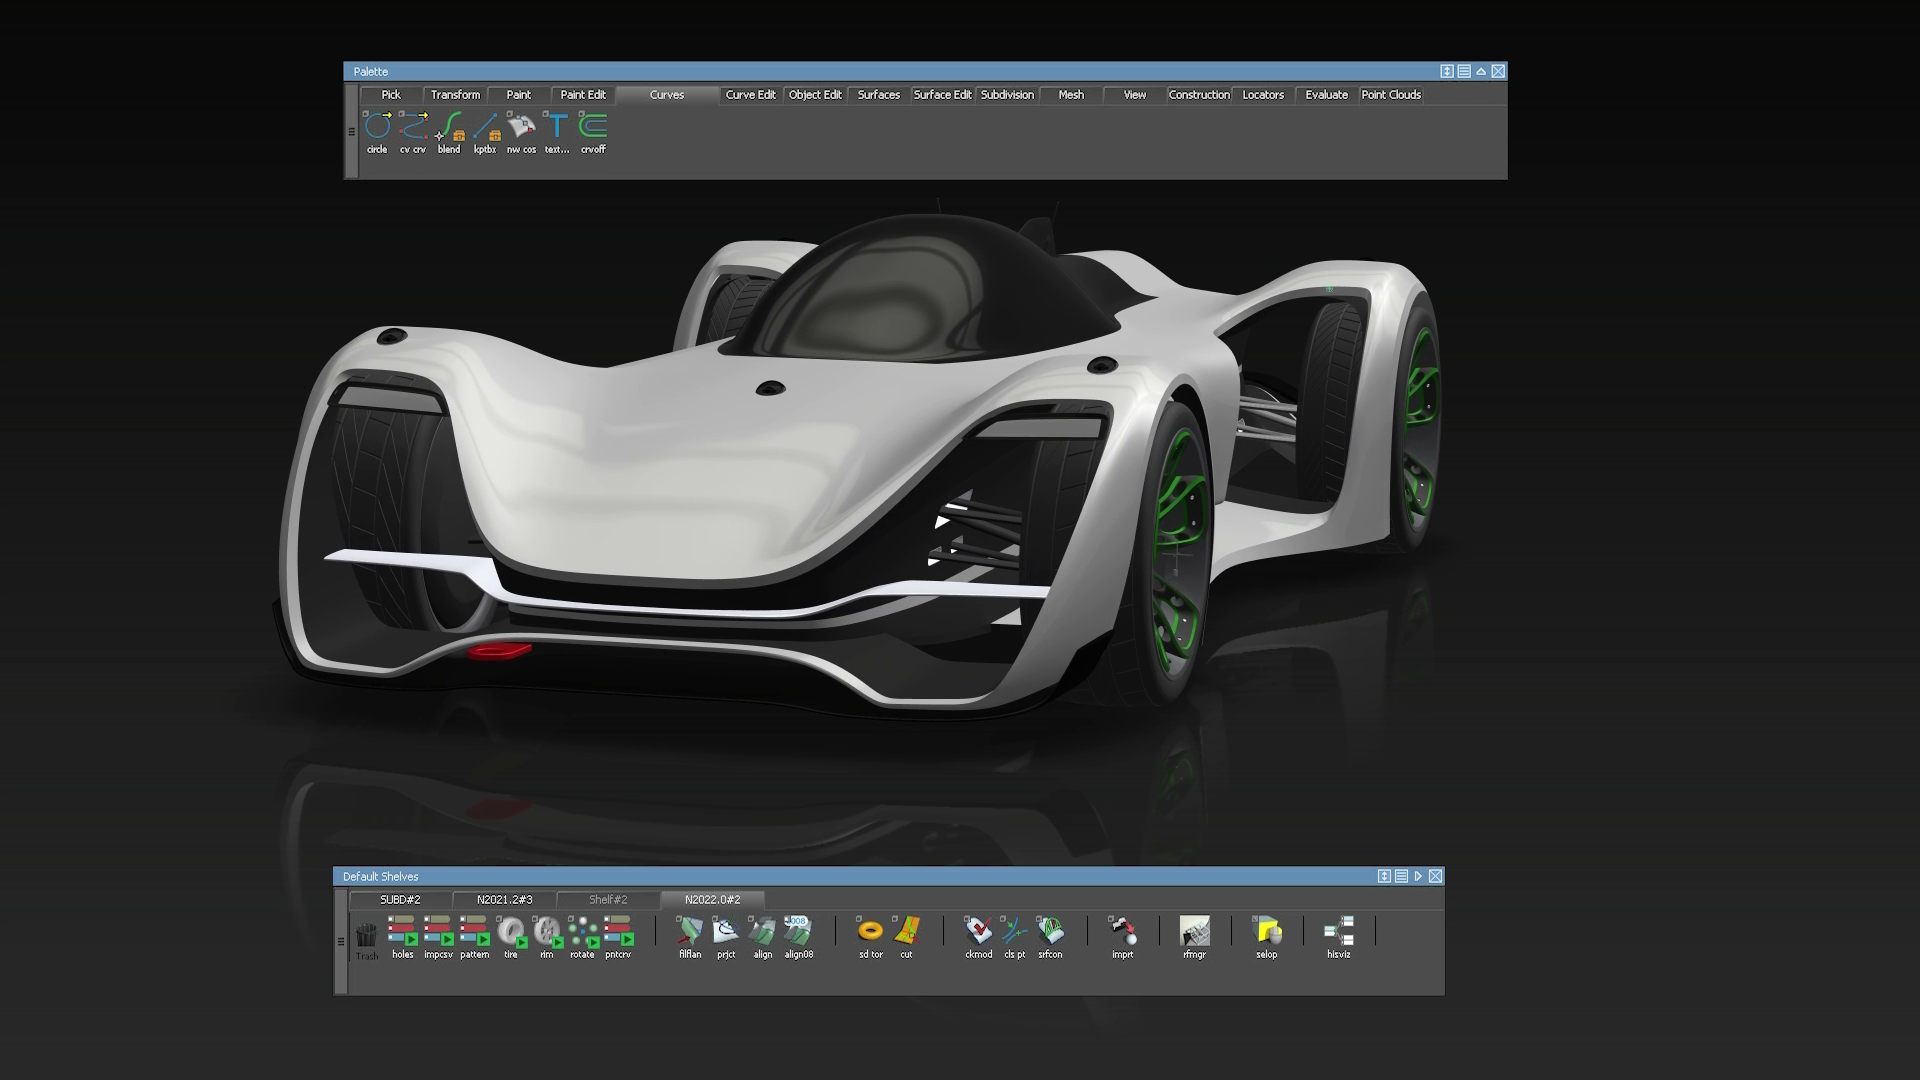Activate the blend curve toolbox
The width and height of the screenshot is (1920, 1080).
(449, 127)
